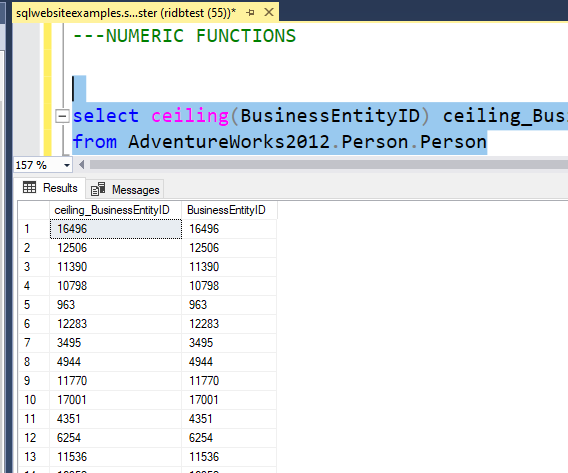Click the Messages tab icon
Viewport: 568px width, 473px height.
(98, 189)
